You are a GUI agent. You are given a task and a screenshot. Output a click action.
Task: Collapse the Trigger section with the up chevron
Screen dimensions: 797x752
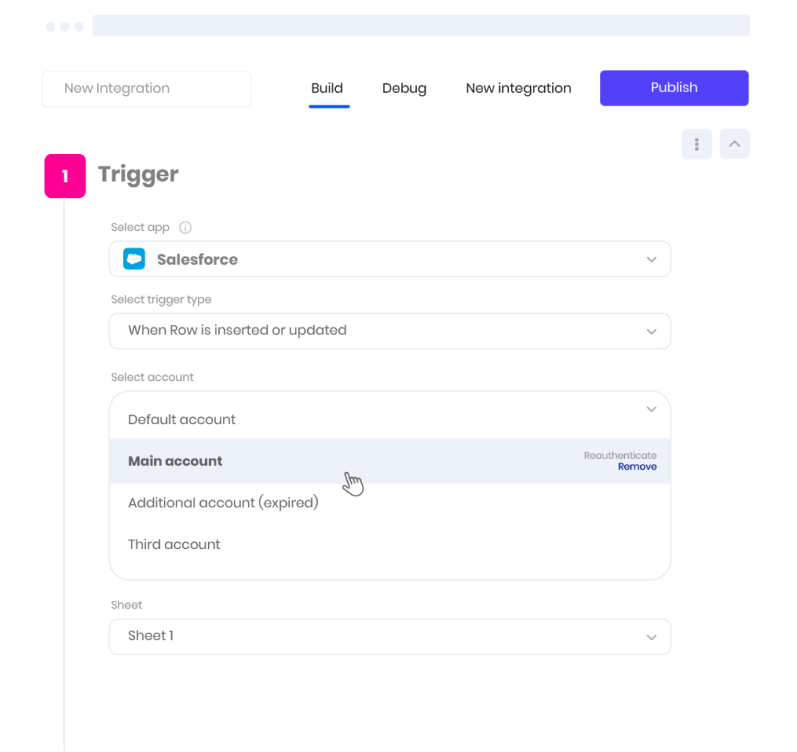[734, 144]
